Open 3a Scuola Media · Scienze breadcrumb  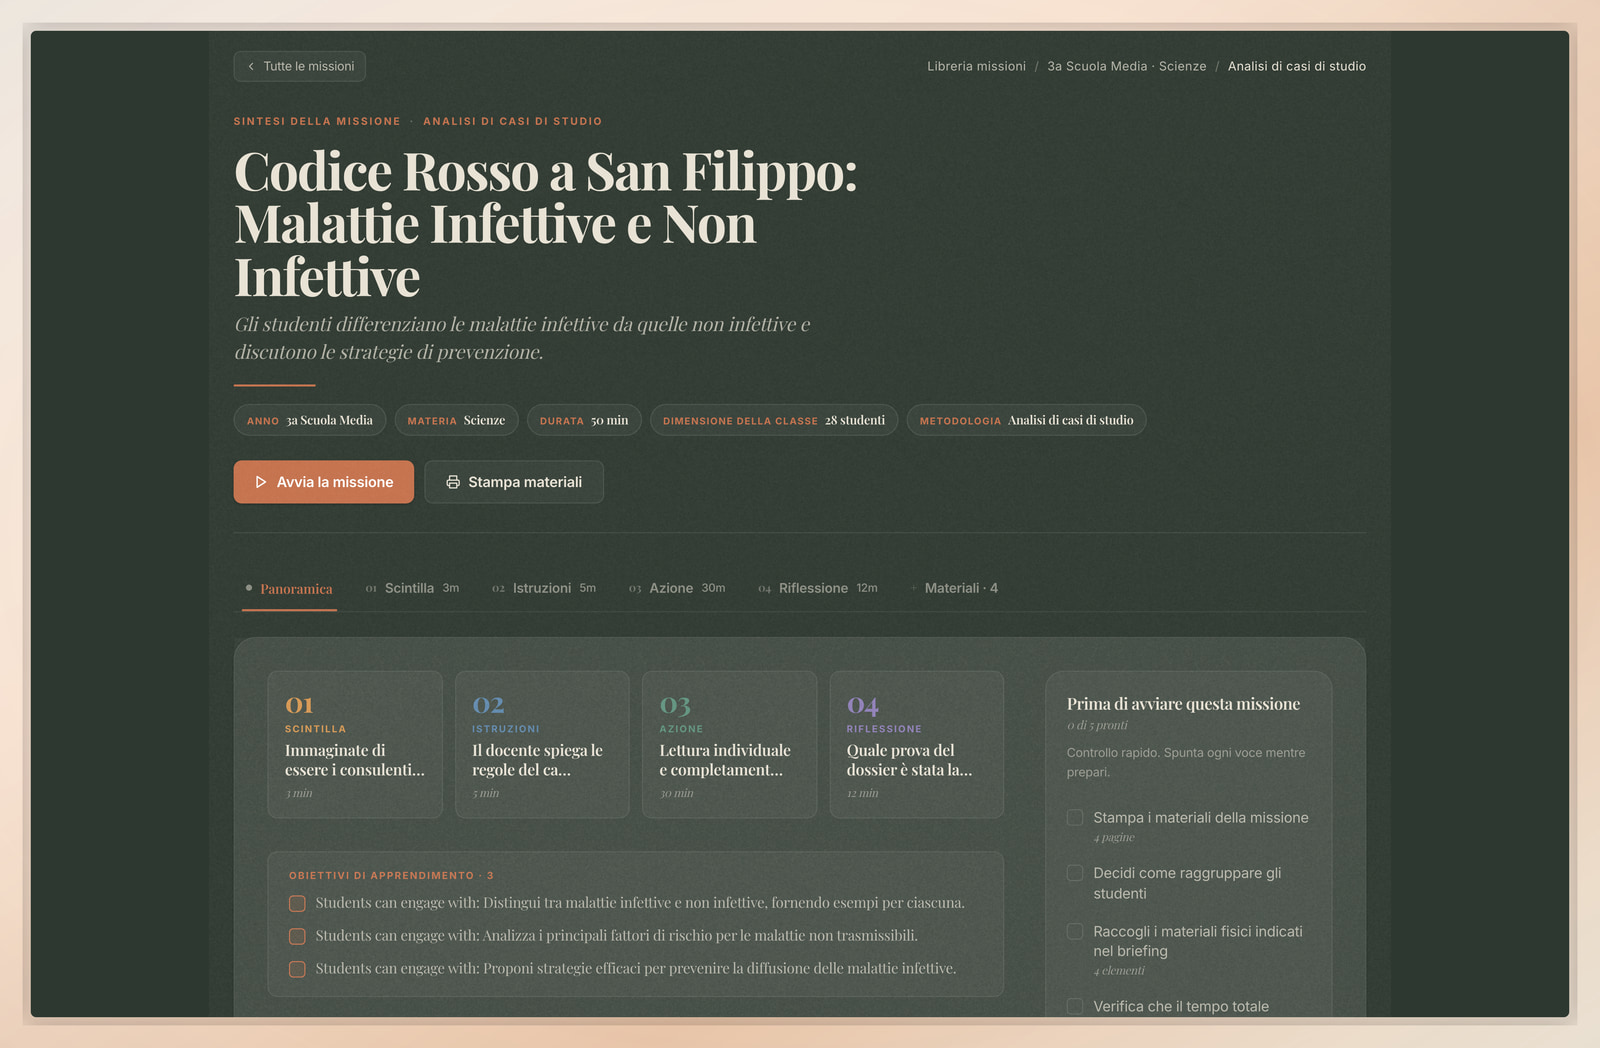(x=1127, y=66)
